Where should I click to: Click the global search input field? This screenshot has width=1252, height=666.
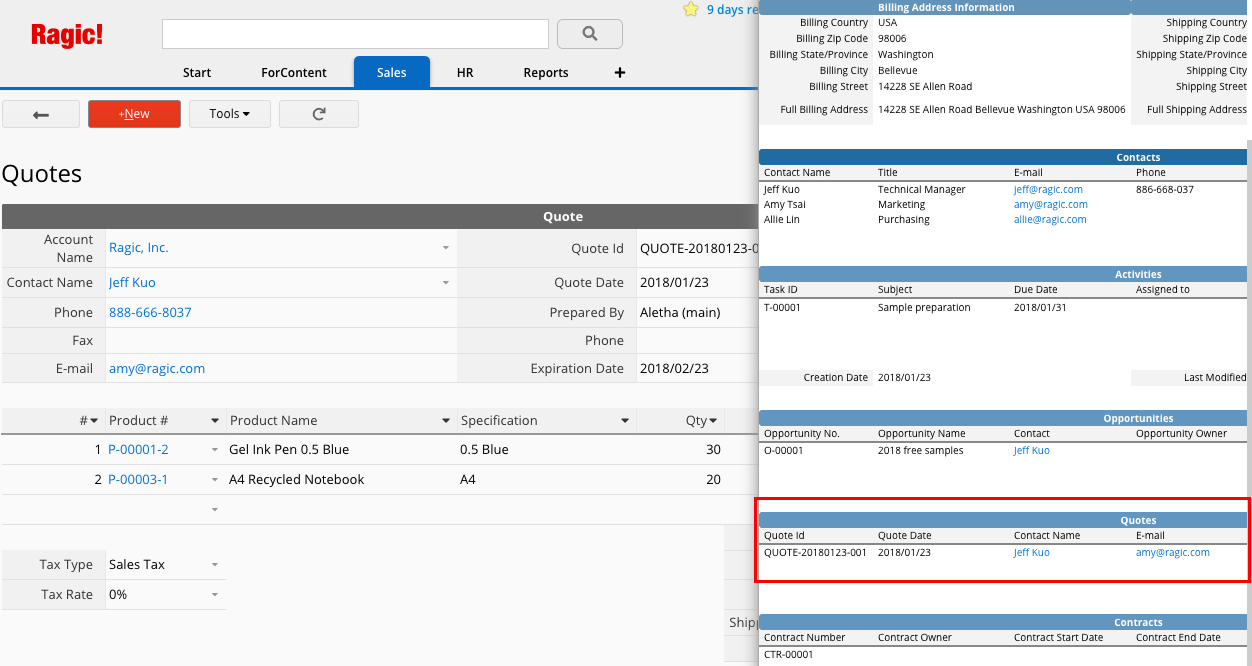[x=355, y=34]
